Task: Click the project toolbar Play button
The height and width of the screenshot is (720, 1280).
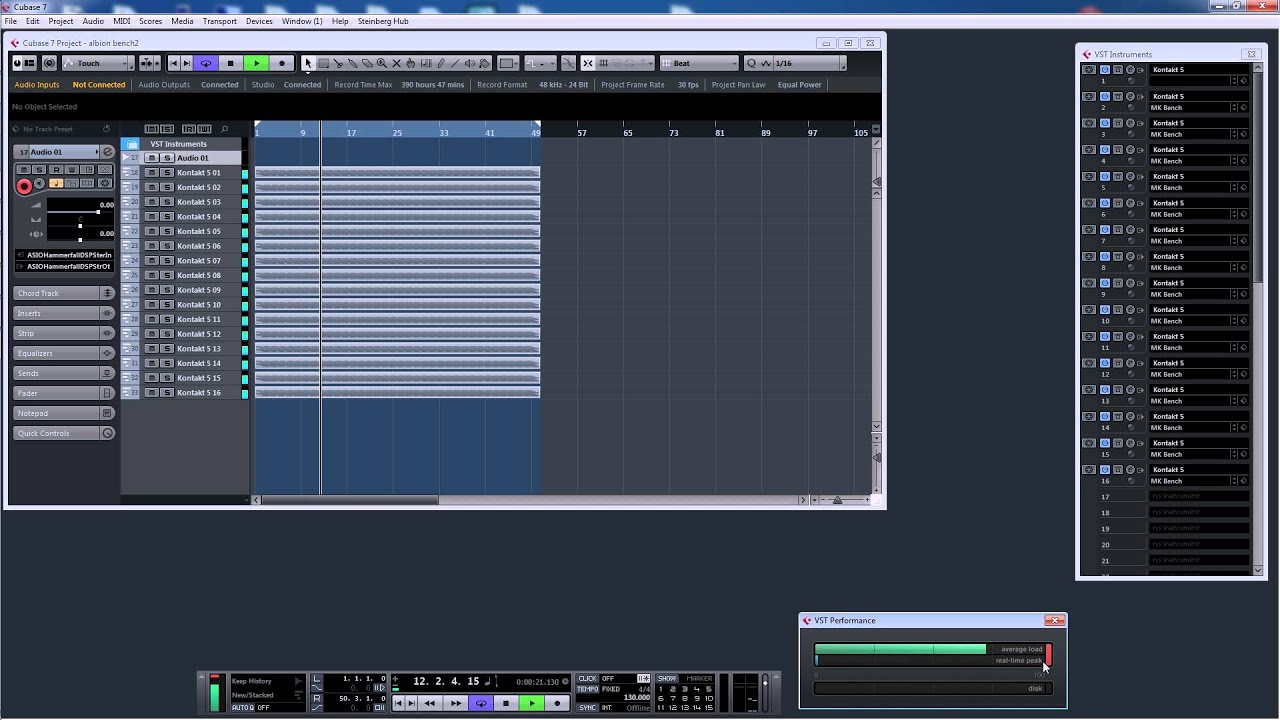Action: click(256, 63)
